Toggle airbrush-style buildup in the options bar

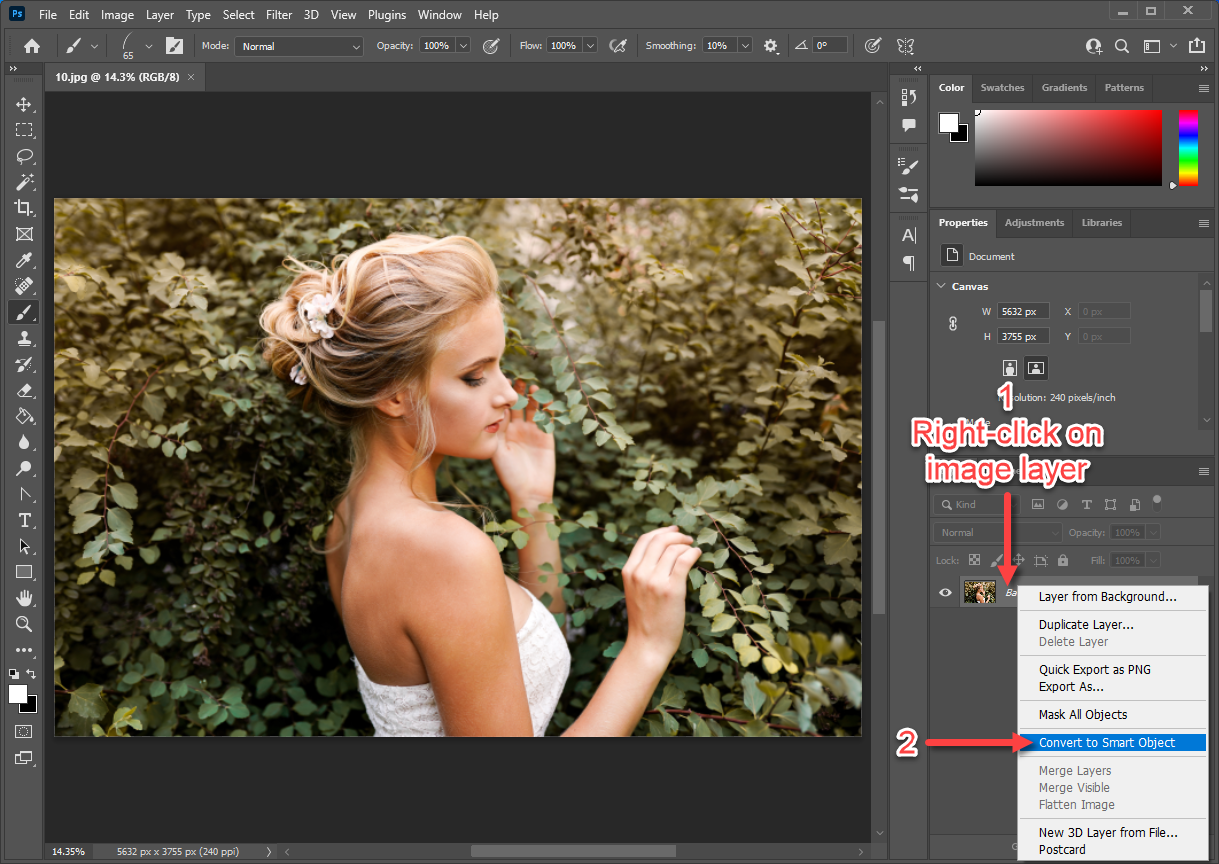(617, 45)
